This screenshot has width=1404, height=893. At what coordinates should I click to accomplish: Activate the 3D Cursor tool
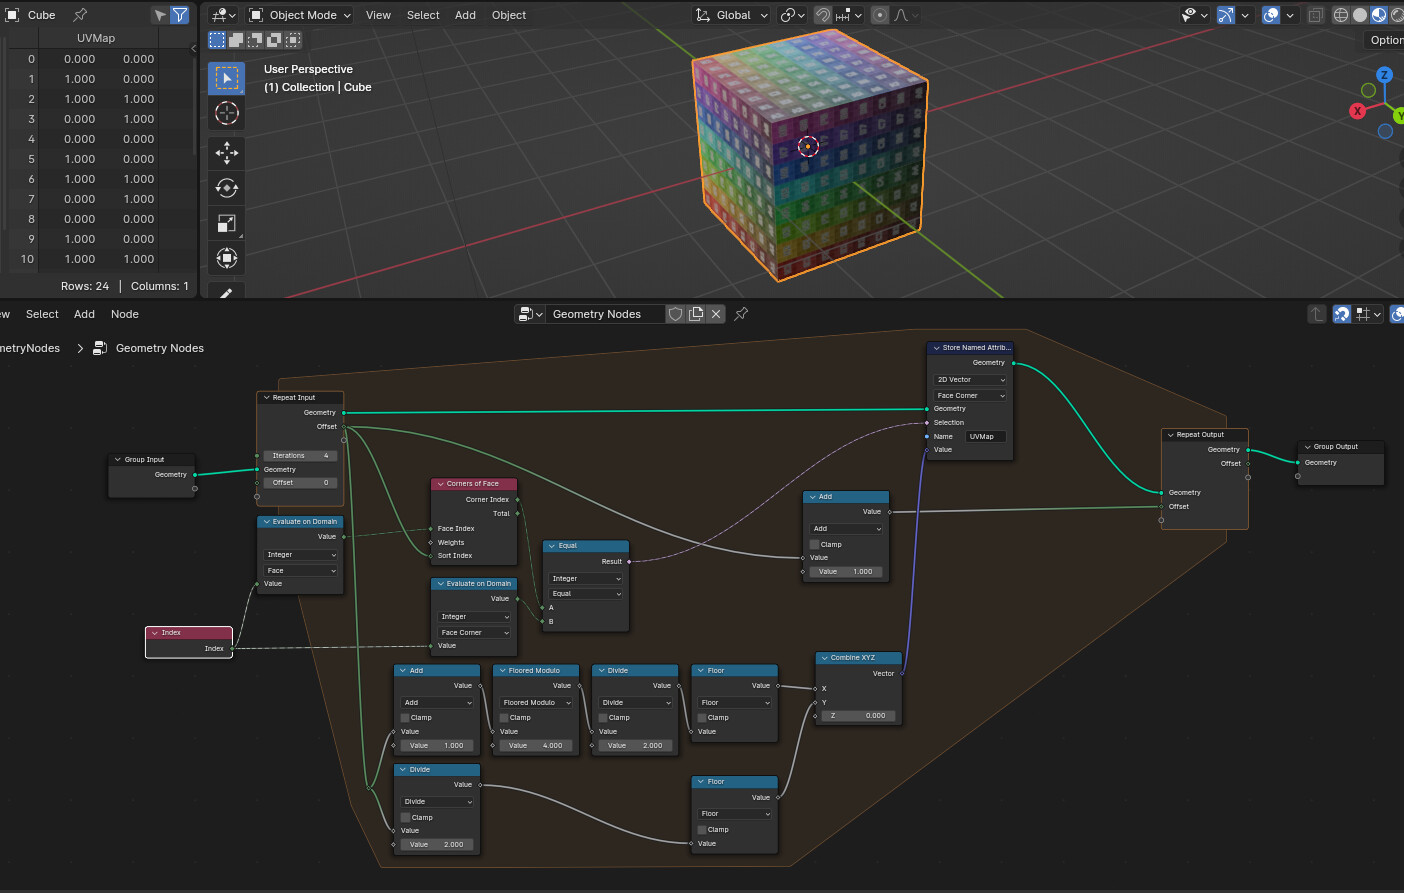[x=227, y=114]
